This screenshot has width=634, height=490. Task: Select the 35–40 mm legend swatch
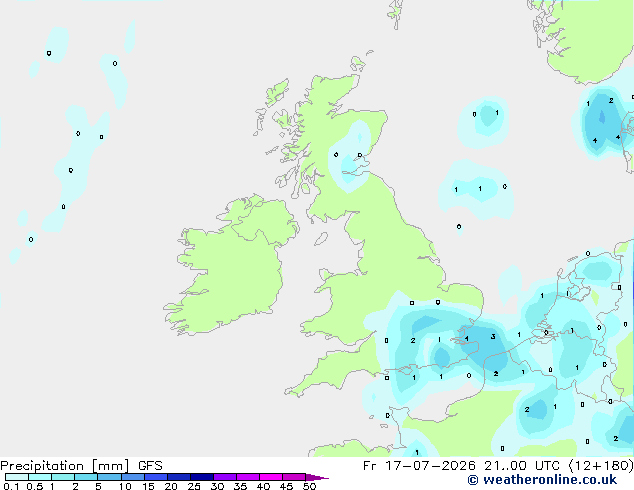[x=247, y=477]
